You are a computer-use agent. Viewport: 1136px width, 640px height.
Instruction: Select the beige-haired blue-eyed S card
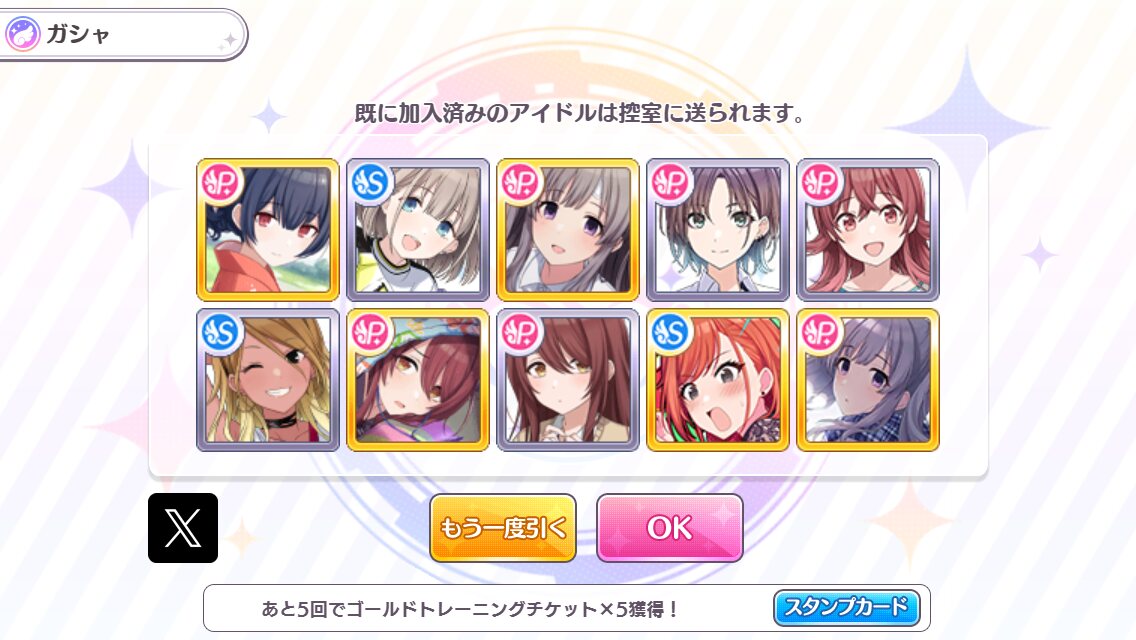(418, 230)
